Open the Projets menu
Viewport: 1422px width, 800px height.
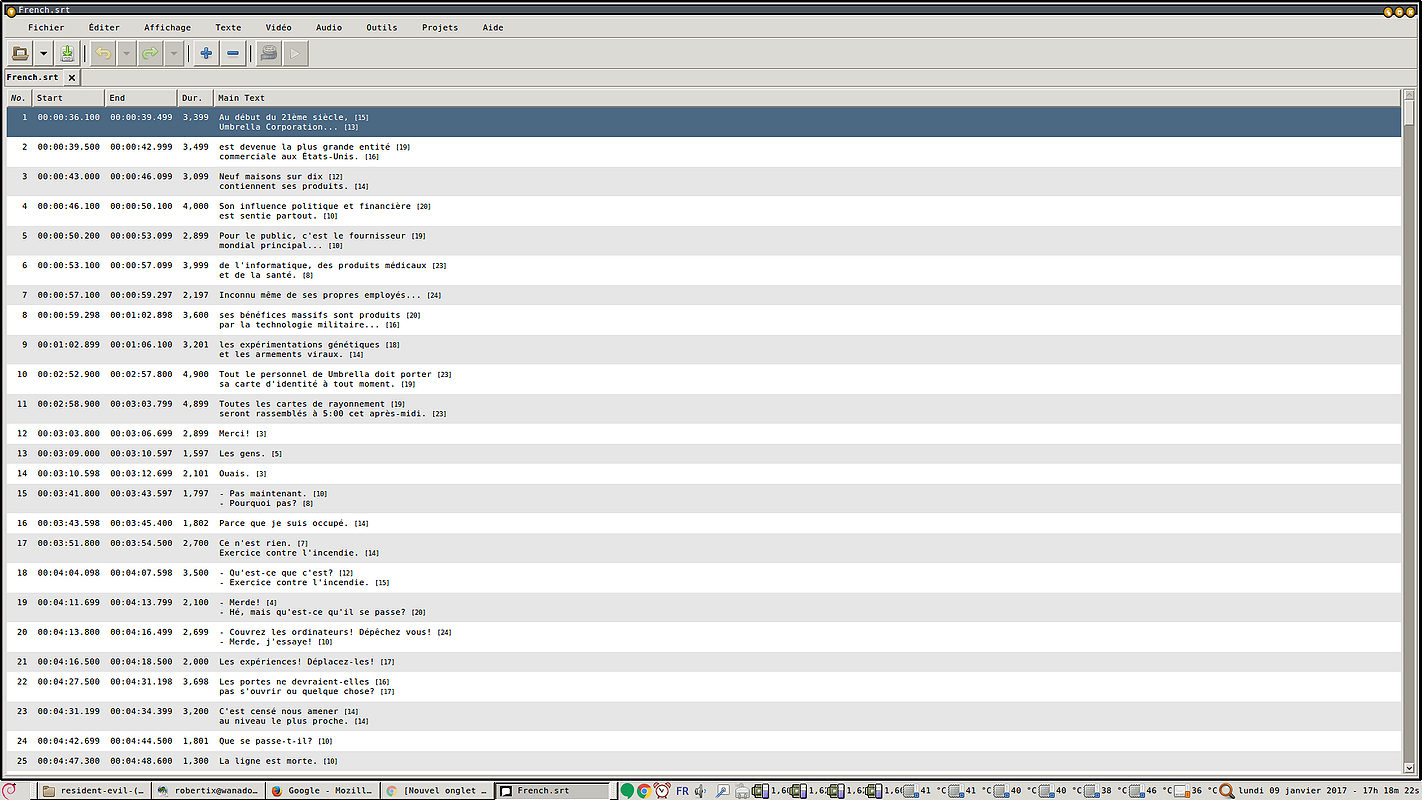[440, 28]
